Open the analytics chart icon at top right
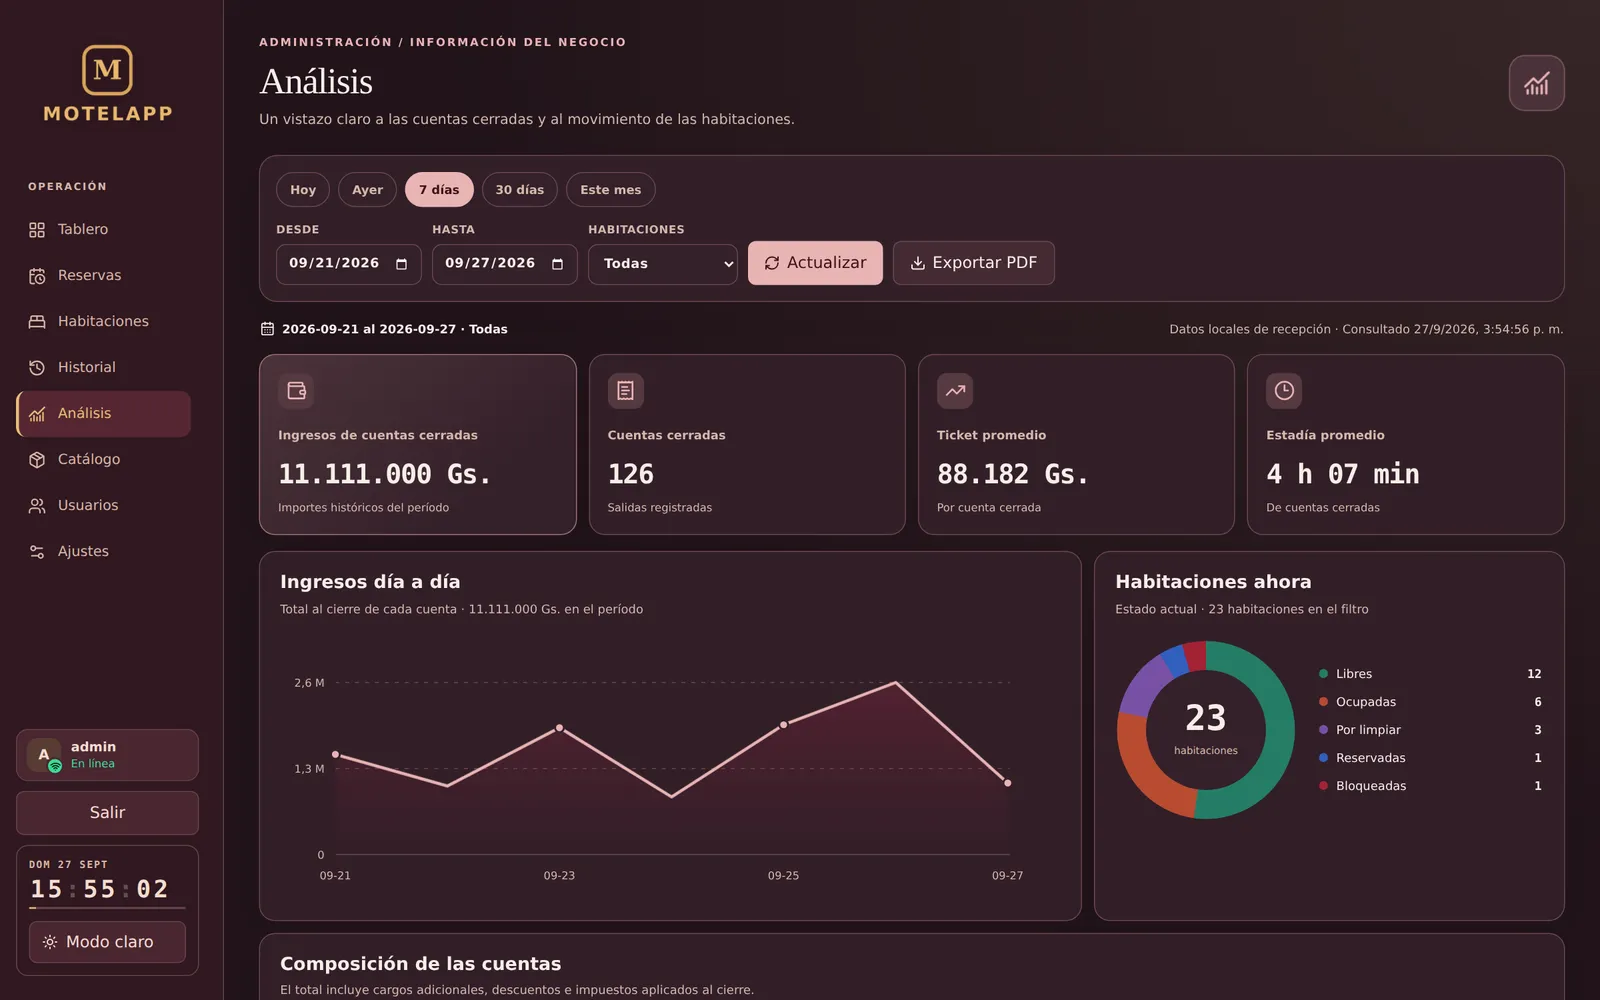The image size is (1600, 1000). [x=1536, y=83]
